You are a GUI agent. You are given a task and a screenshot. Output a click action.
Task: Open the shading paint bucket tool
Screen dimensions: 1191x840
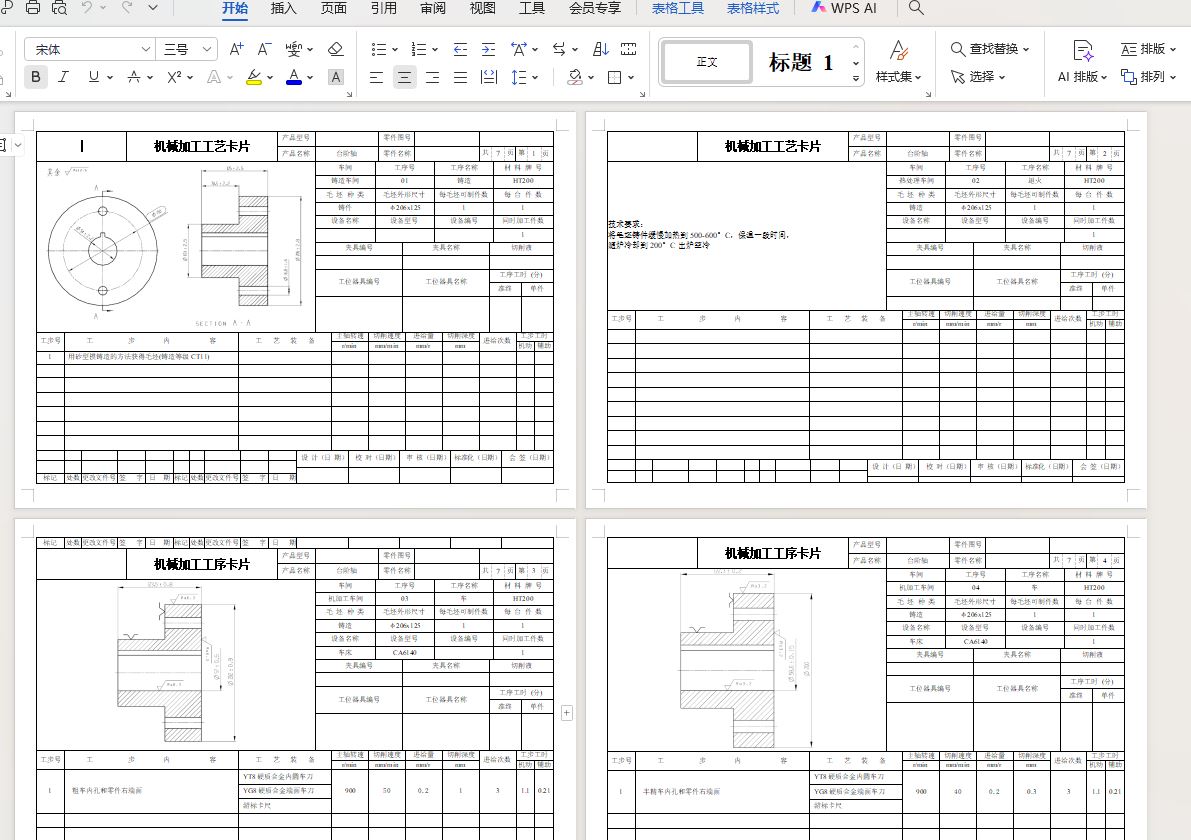coord(575,77)
